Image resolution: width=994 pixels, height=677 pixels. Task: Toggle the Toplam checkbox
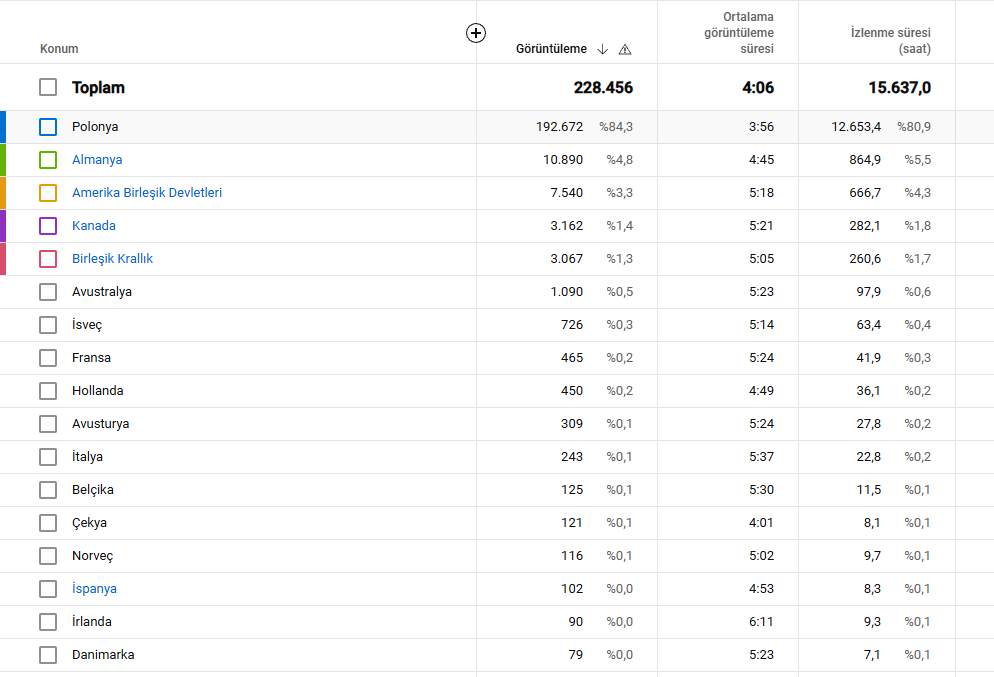point(48,87)
